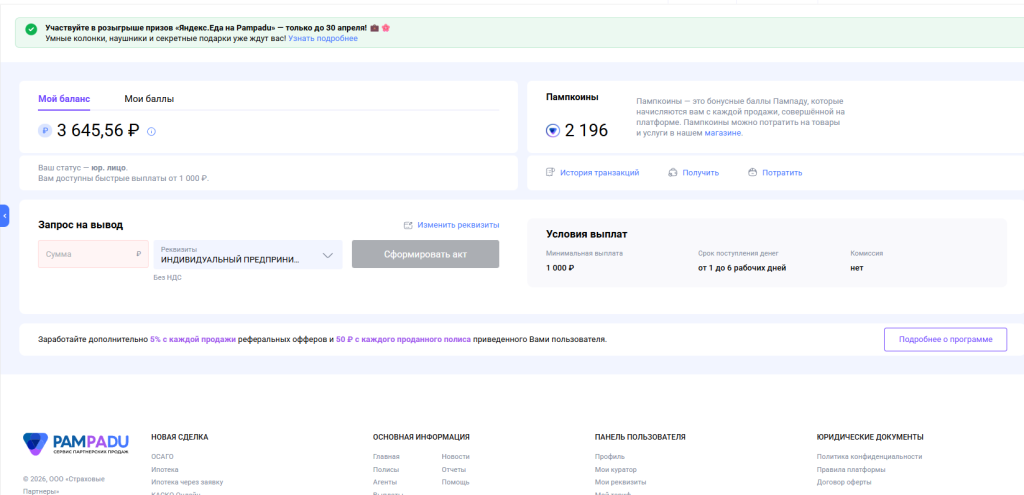Open the ОСАГО footer link
The image size is (1024, 495).
point(163,456)
